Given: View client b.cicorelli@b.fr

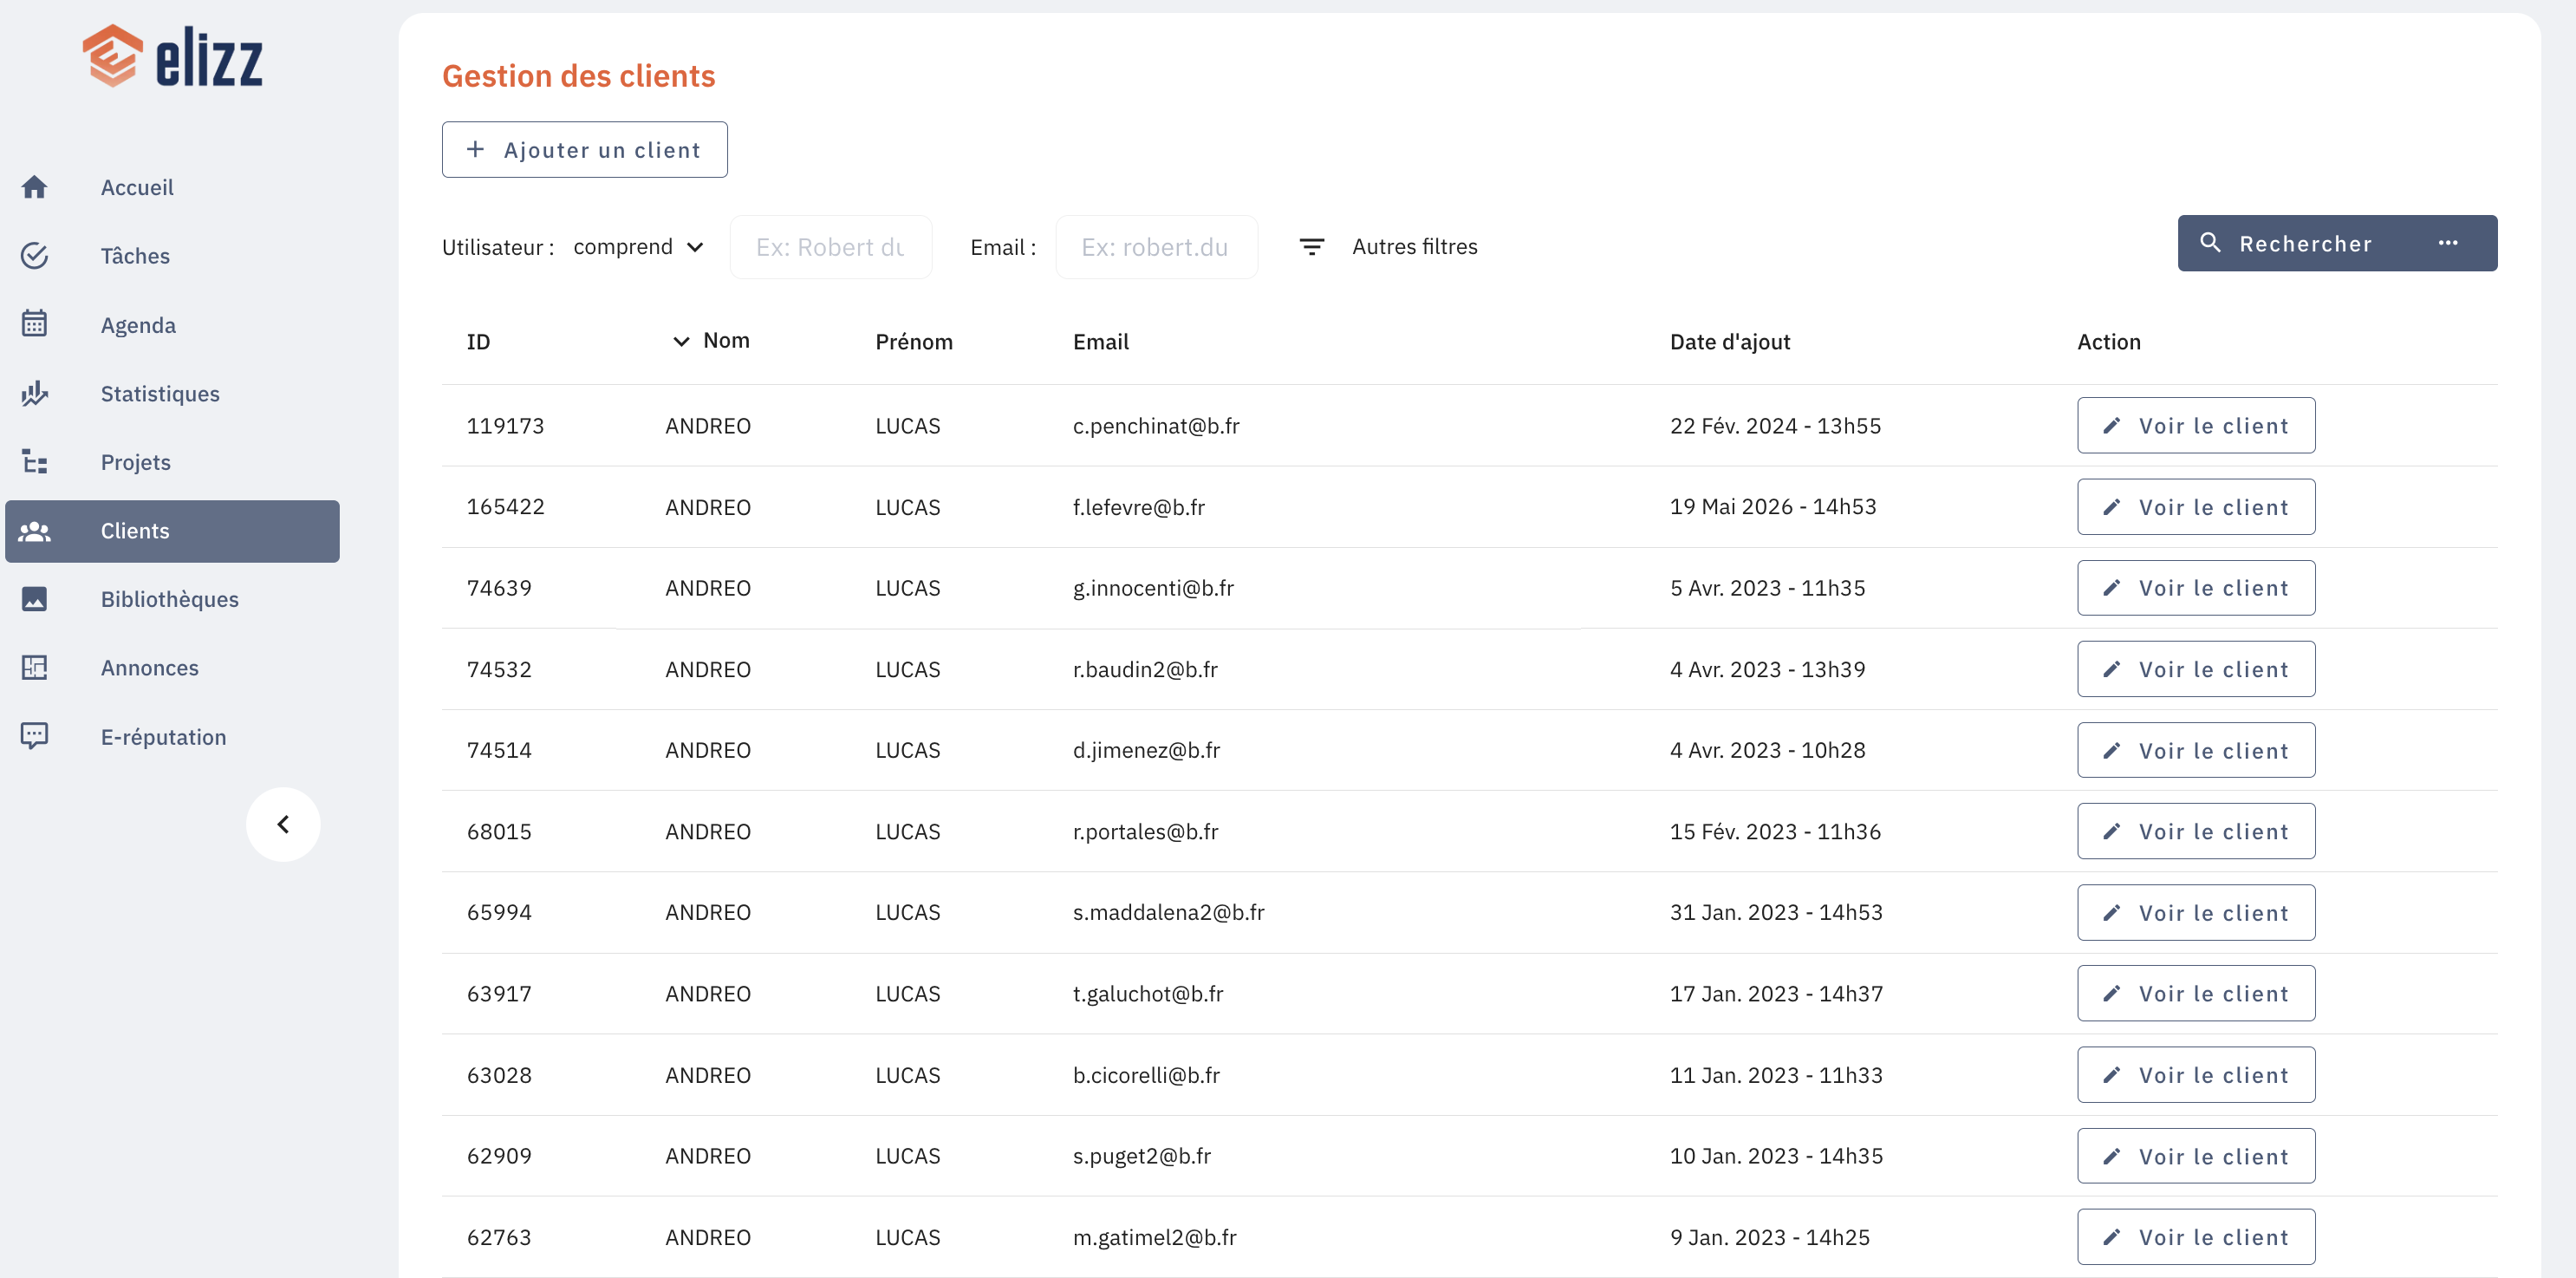Looking at the screenshot, I should [x=2196, y=1075].
